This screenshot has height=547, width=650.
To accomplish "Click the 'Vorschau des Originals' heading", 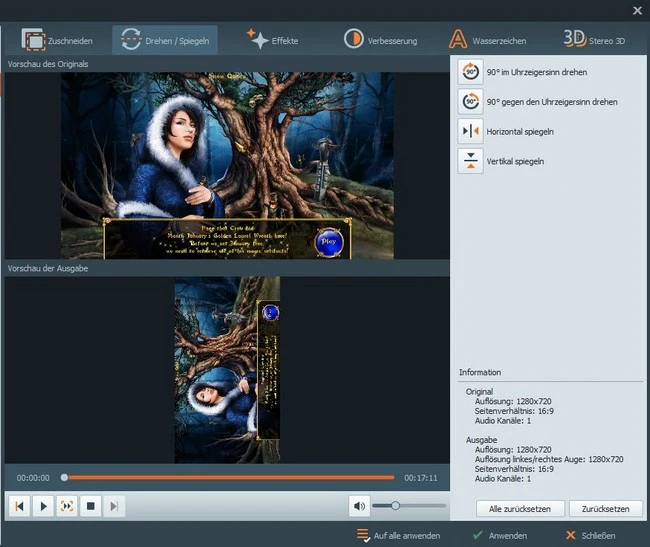I will [x=48, y=64].
